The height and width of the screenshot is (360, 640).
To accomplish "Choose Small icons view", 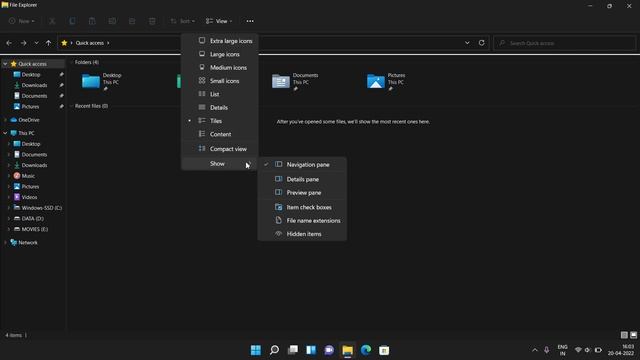I will click(x=220, y=81).
